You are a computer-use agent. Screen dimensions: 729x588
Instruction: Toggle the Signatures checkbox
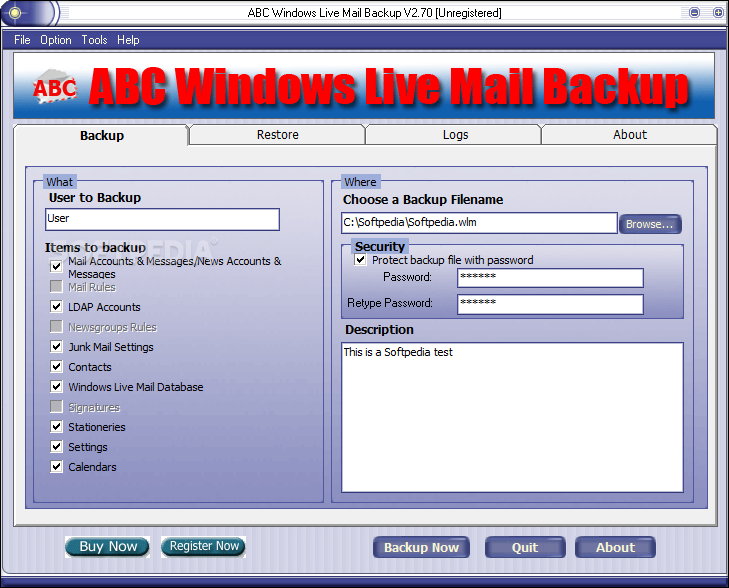[x=56, y=406]
